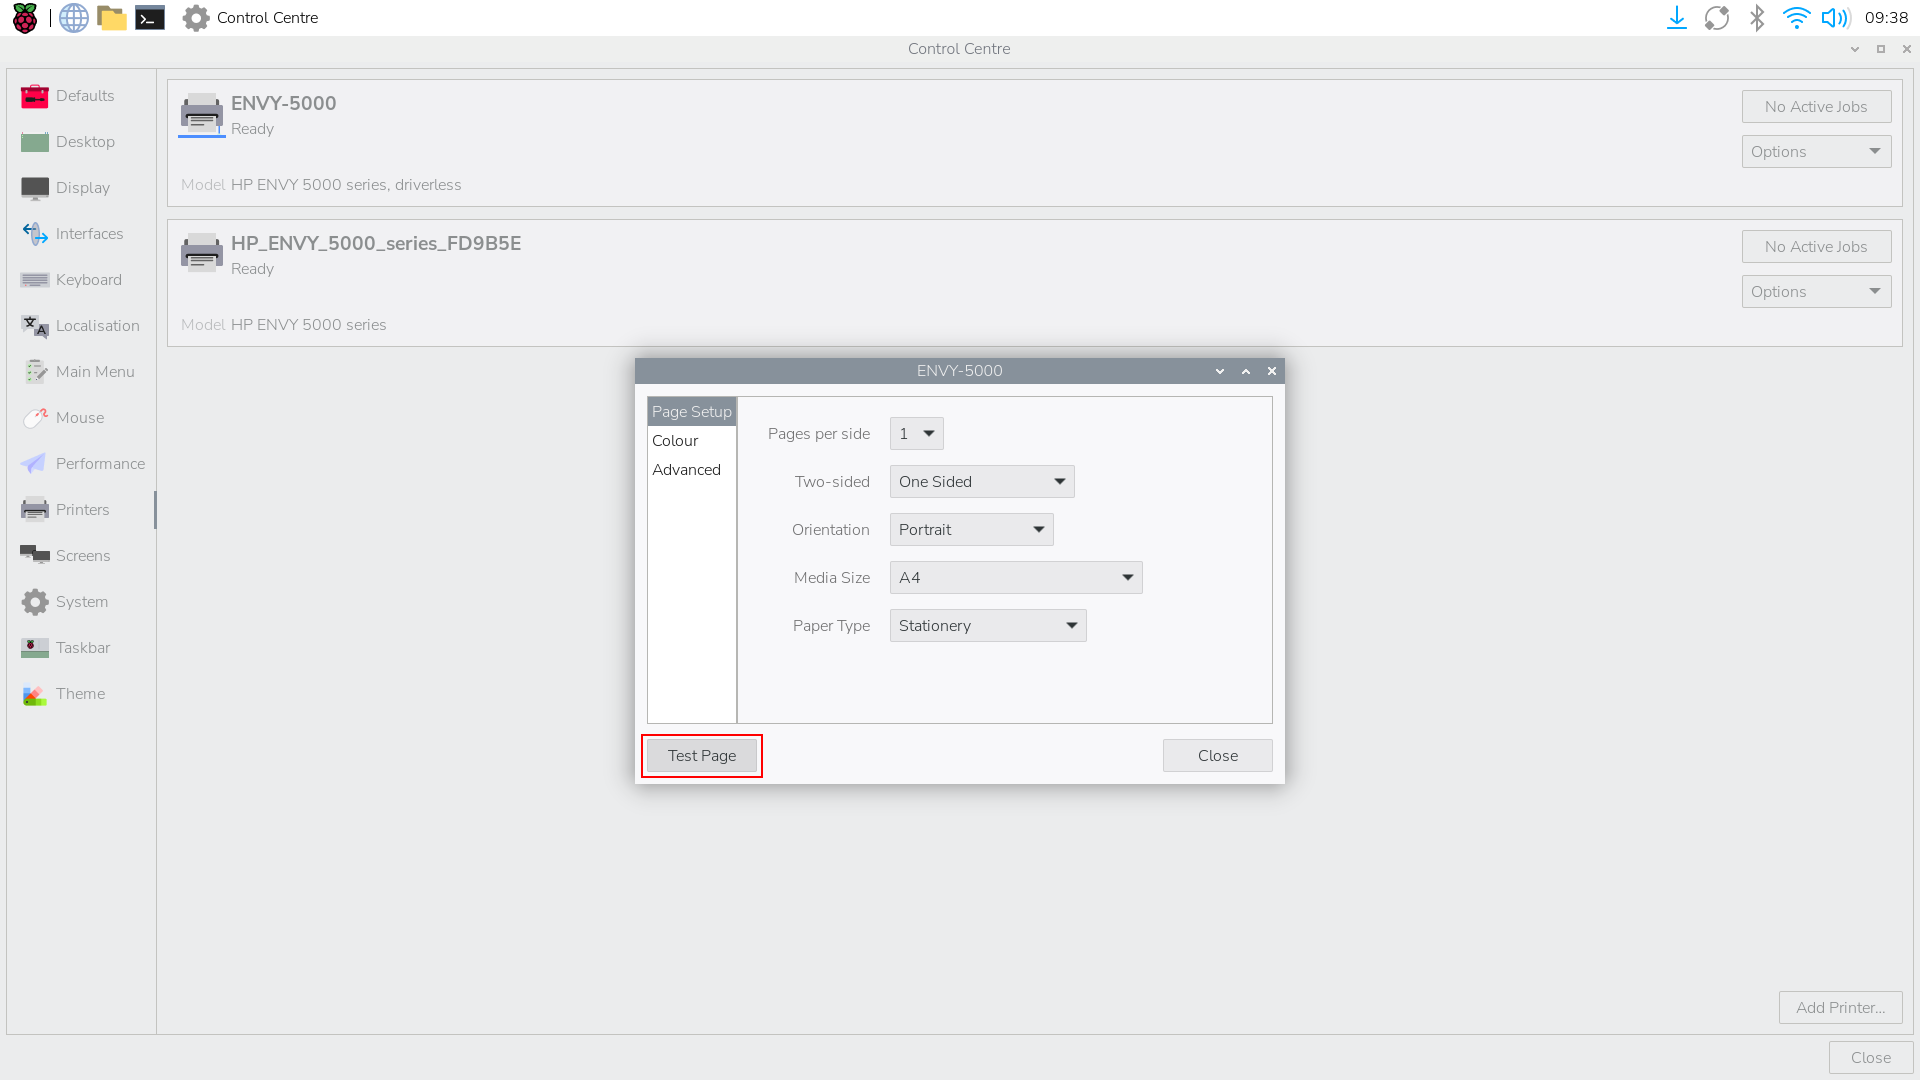Click the clock showing 09:38

pos(1887,18)
